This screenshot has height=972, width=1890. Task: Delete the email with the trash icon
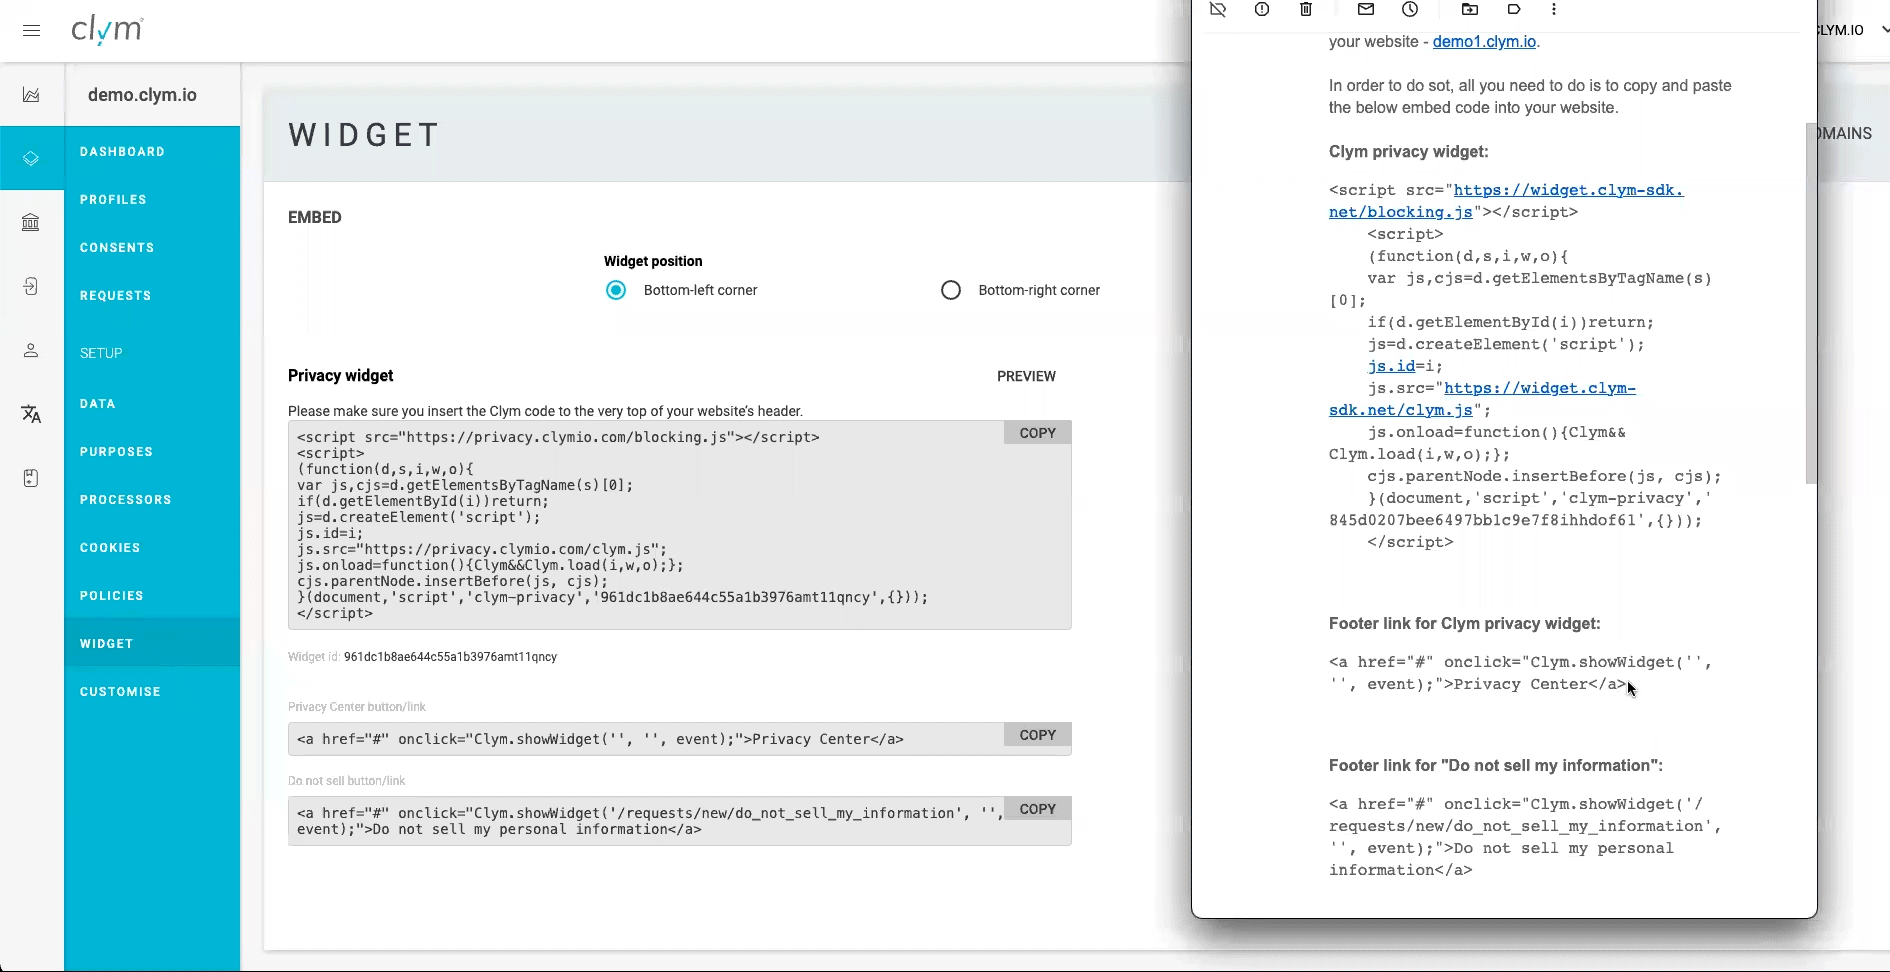pos(1306,9)
